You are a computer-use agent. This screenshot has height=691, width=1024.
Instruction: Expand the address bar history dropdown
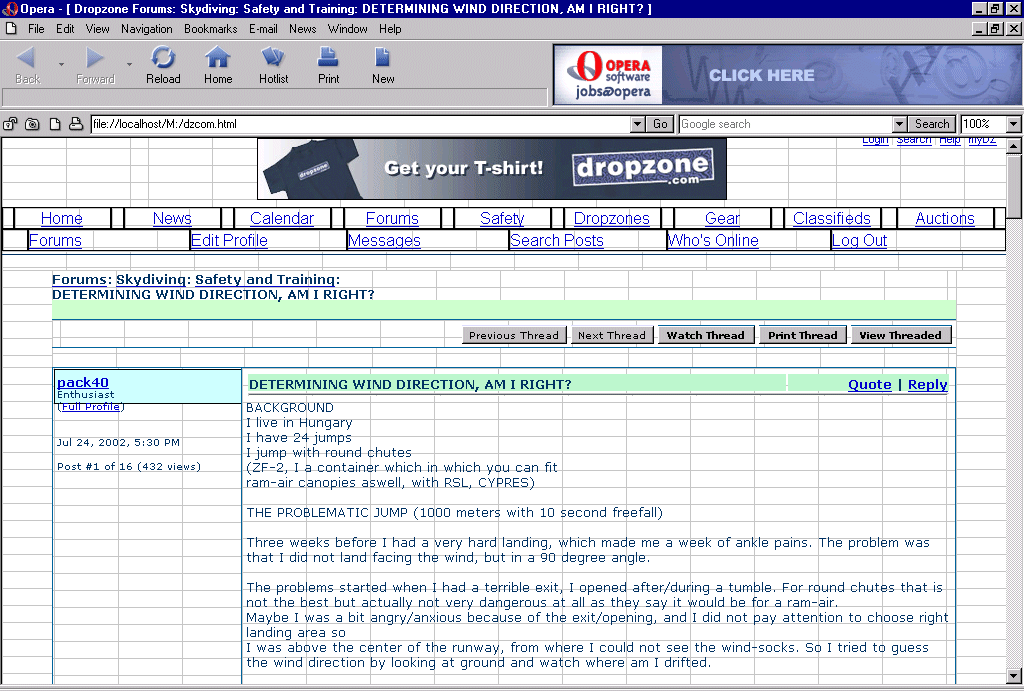coord(638,124)
